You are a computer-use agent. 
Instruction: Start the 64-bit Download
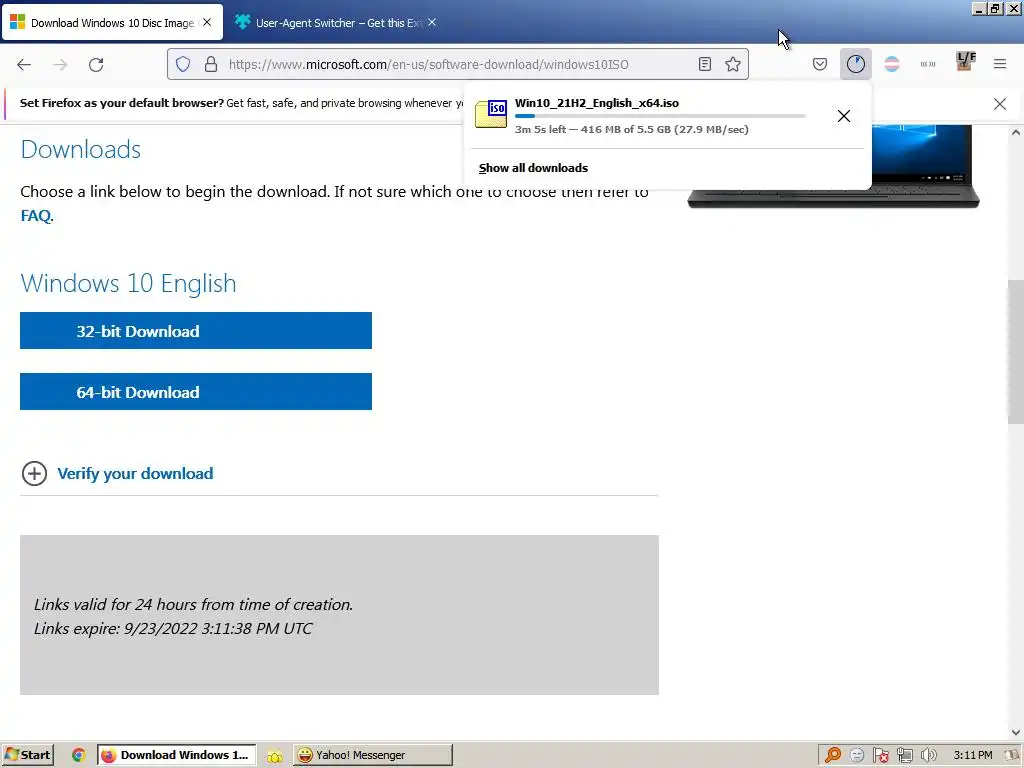point(196,391)
